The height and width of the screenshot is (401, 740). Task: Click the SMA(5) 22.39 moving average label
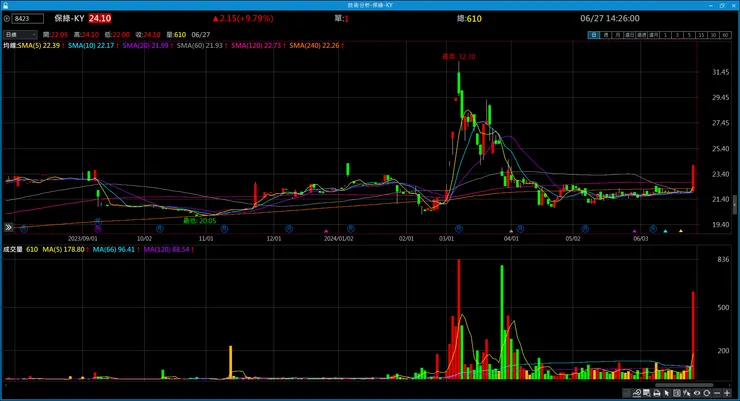(x=39, y=45)
